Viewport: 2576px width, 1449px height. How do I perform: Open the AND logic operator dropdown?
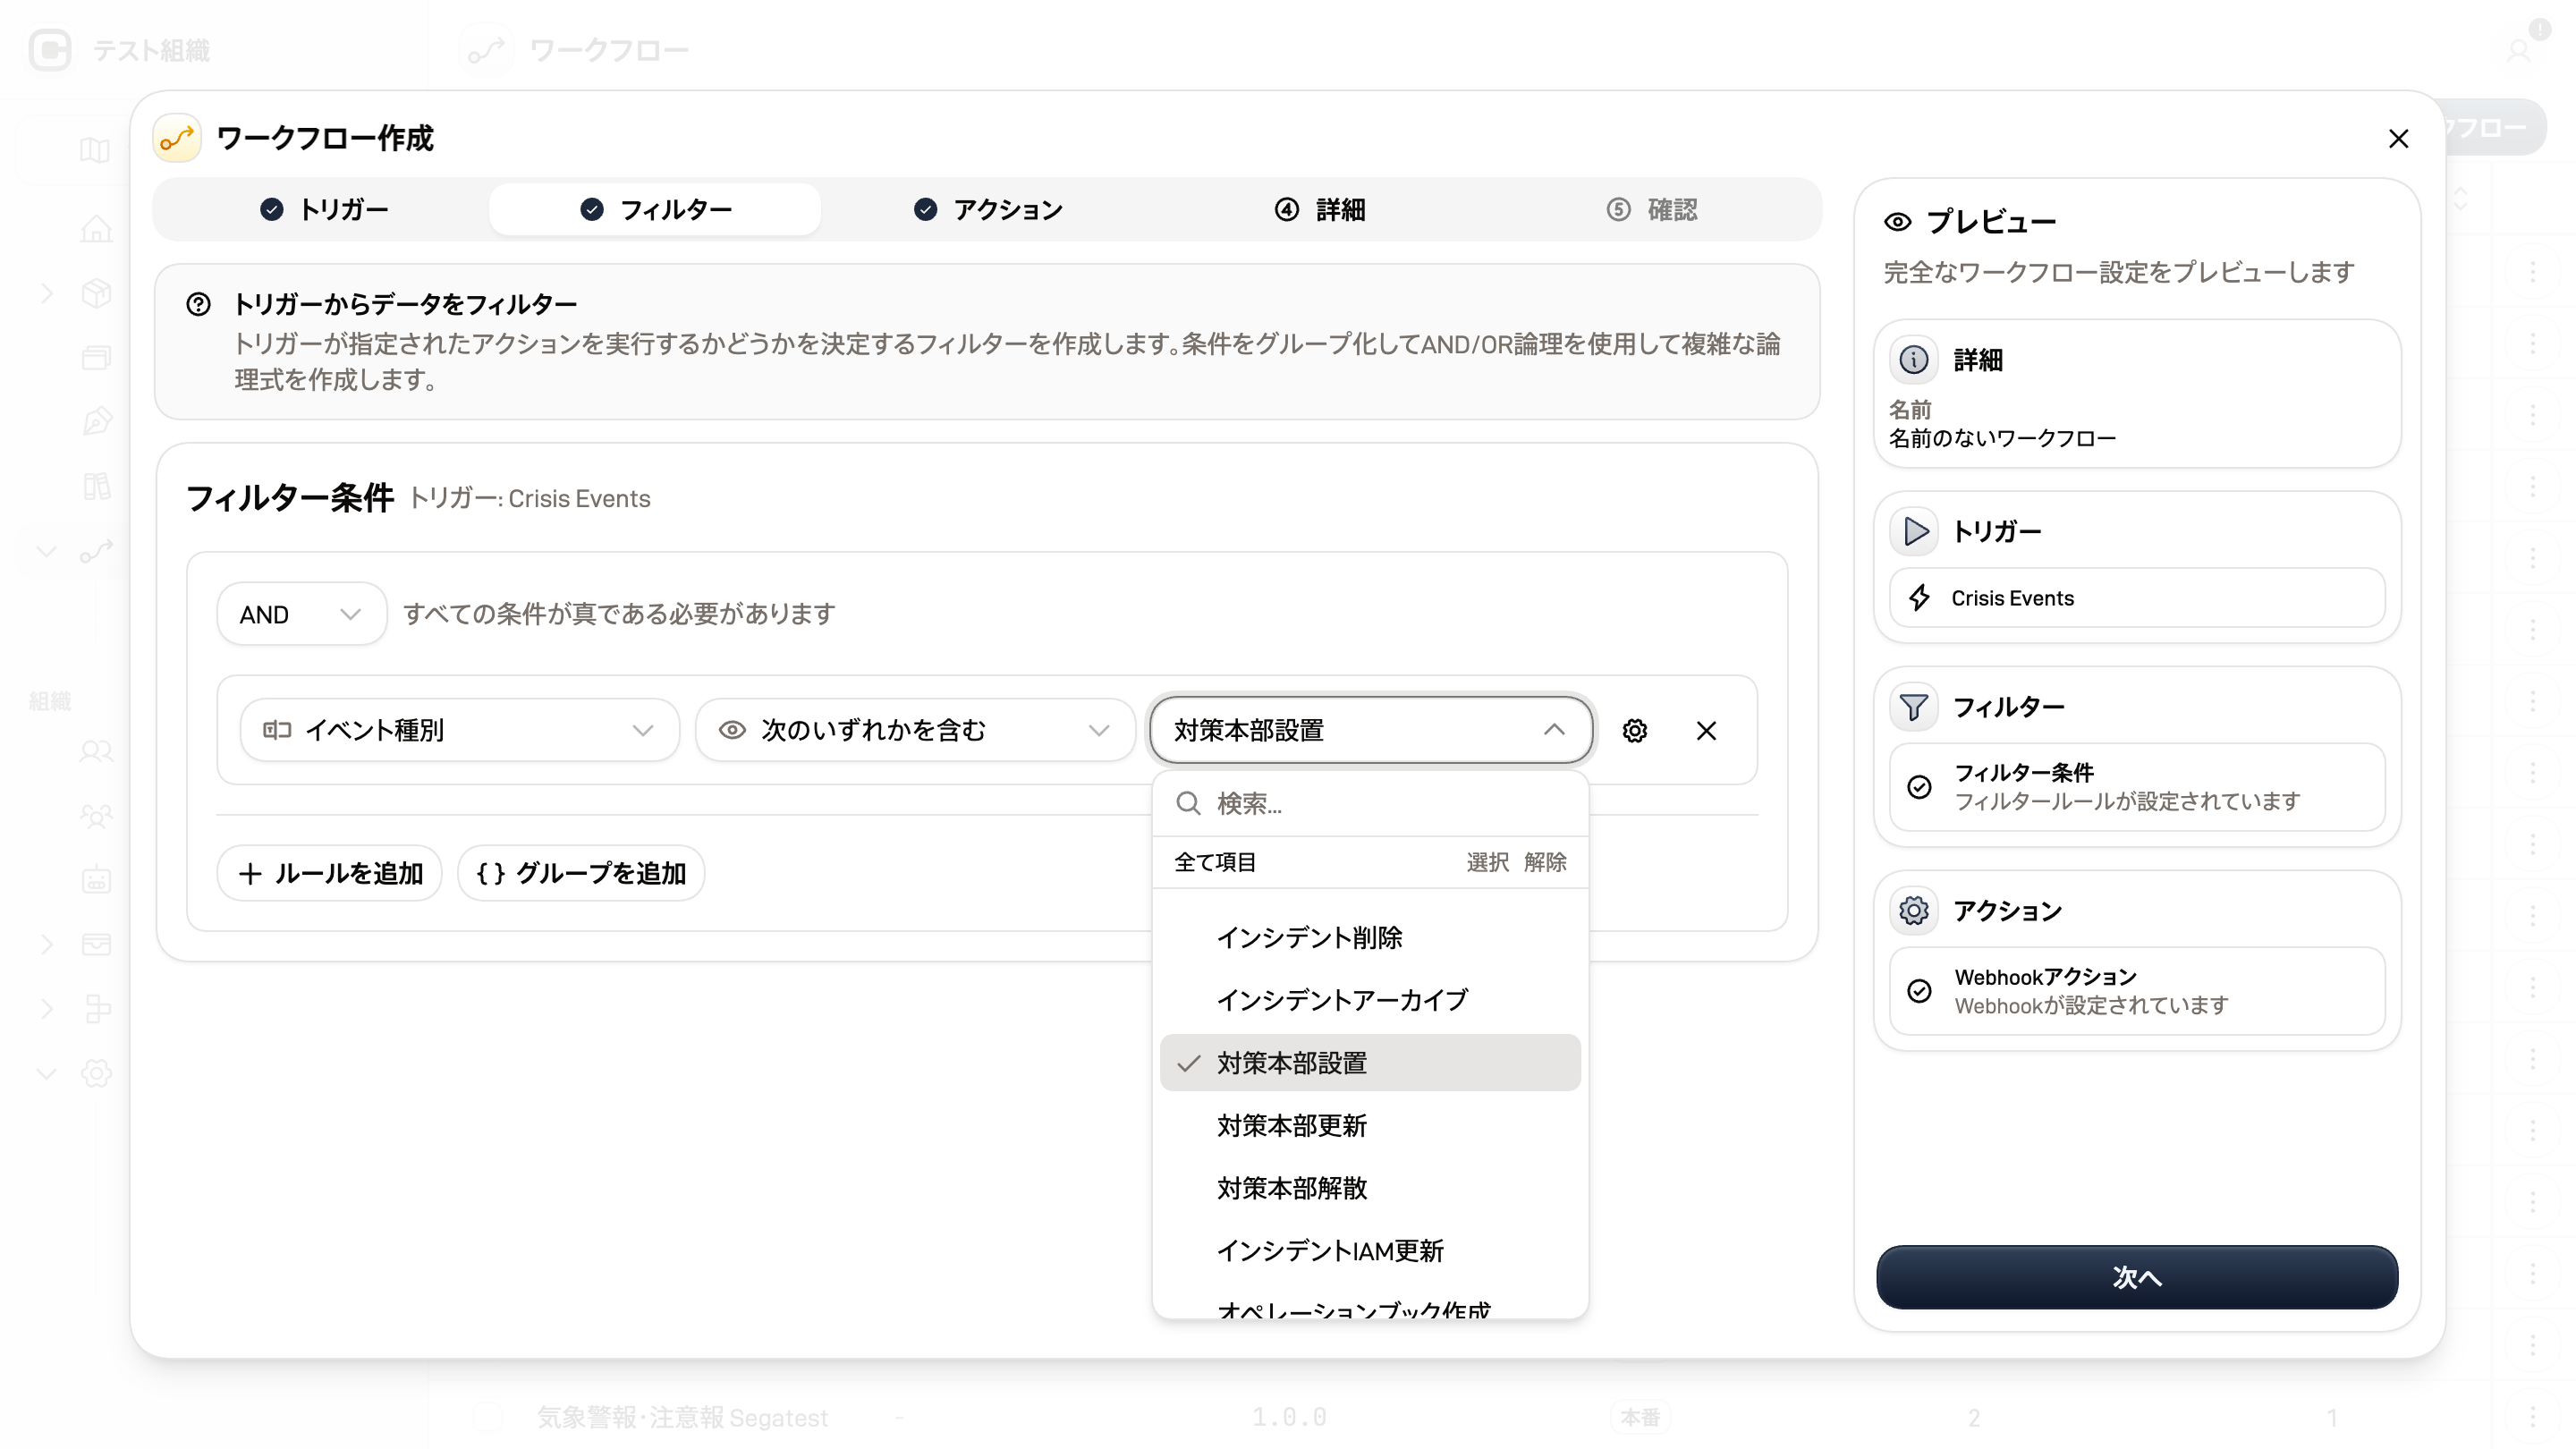coord(301,614)
